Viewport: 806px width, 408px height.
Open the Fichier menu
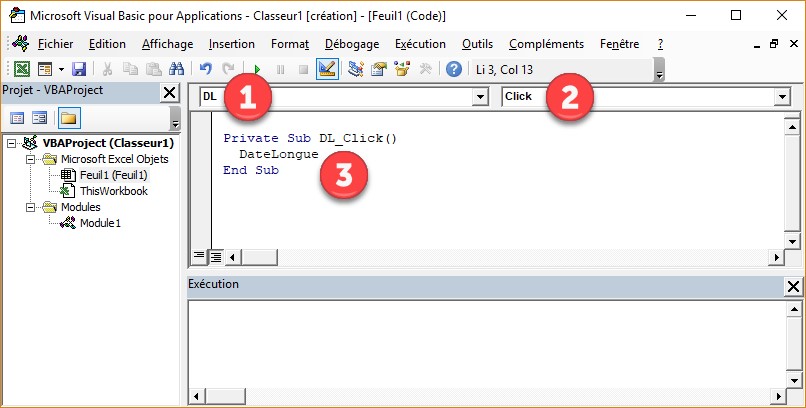(56, 44)
